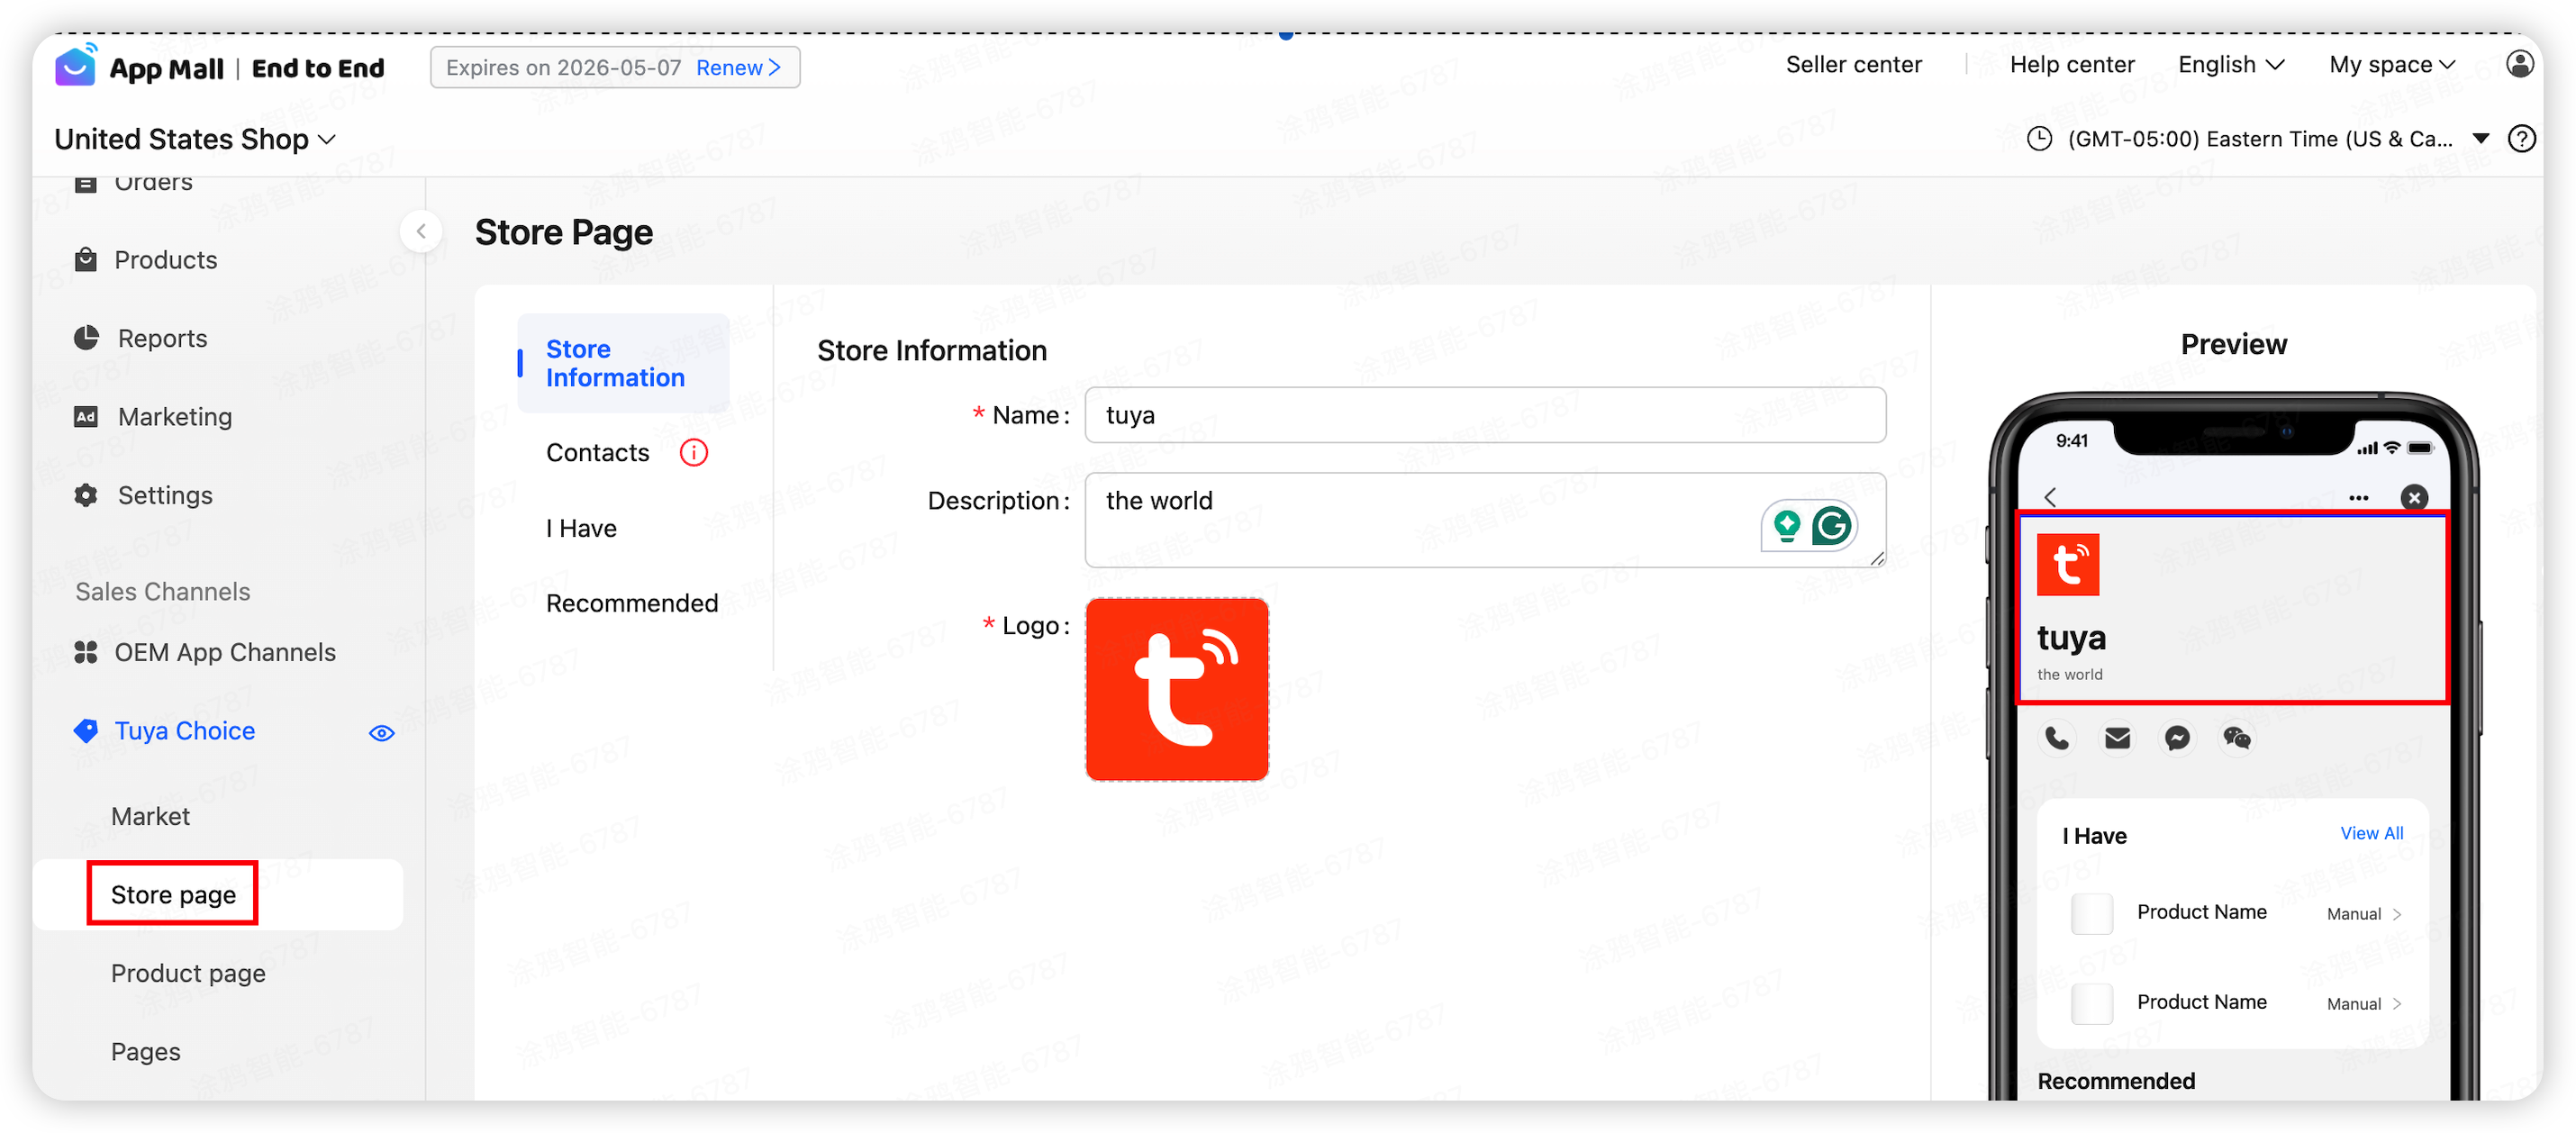Screen dimensions: 2576x1133
Task: Click the help question mark icon
Action: pos(2522,139)
